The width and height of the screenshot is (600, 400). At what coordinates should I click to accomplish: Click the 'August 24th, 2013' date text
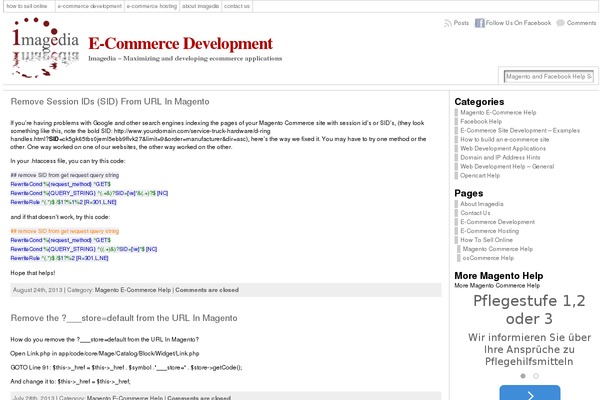38,290
